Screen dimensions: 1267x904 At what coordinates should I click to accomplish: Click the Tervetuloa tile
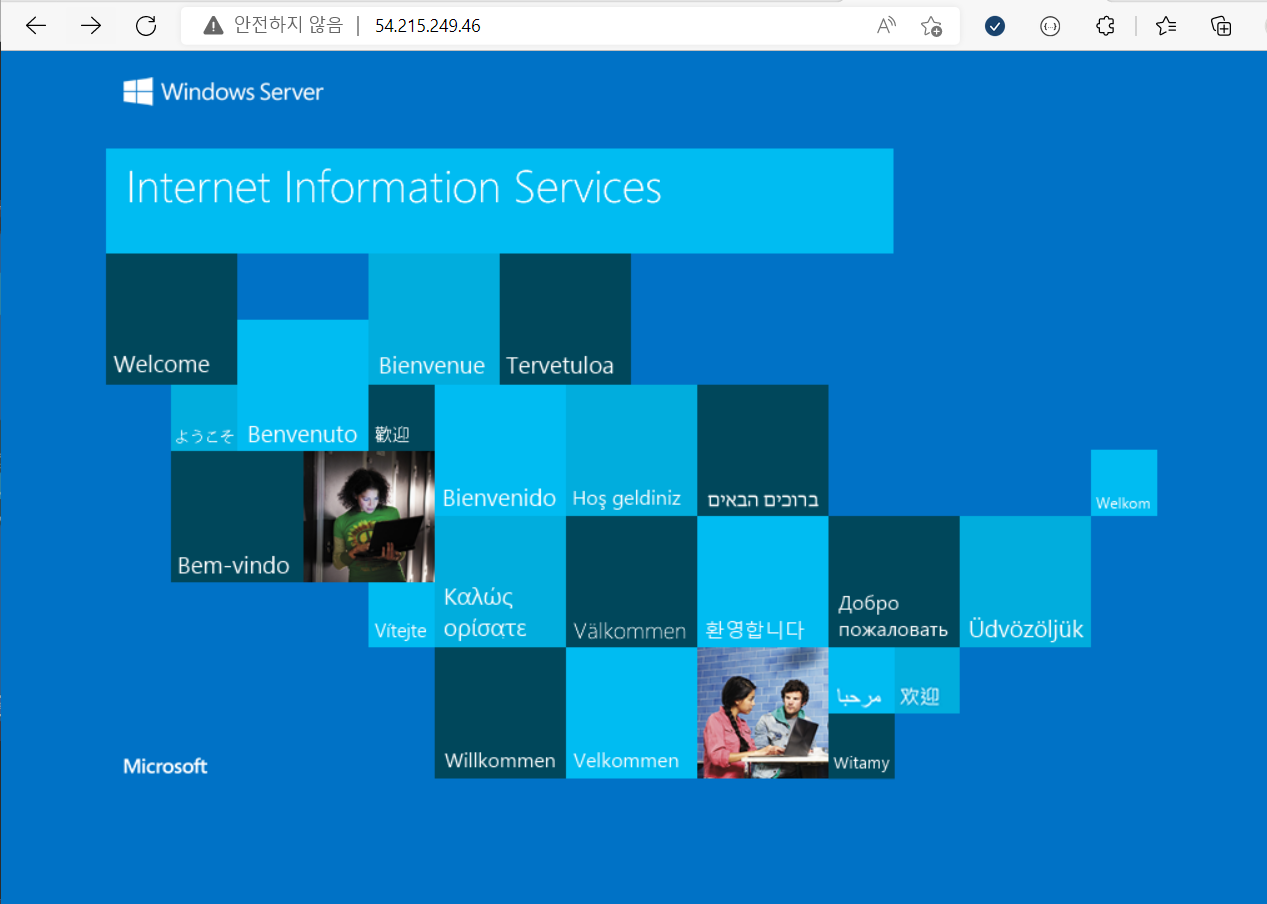[x=565, y=319]
